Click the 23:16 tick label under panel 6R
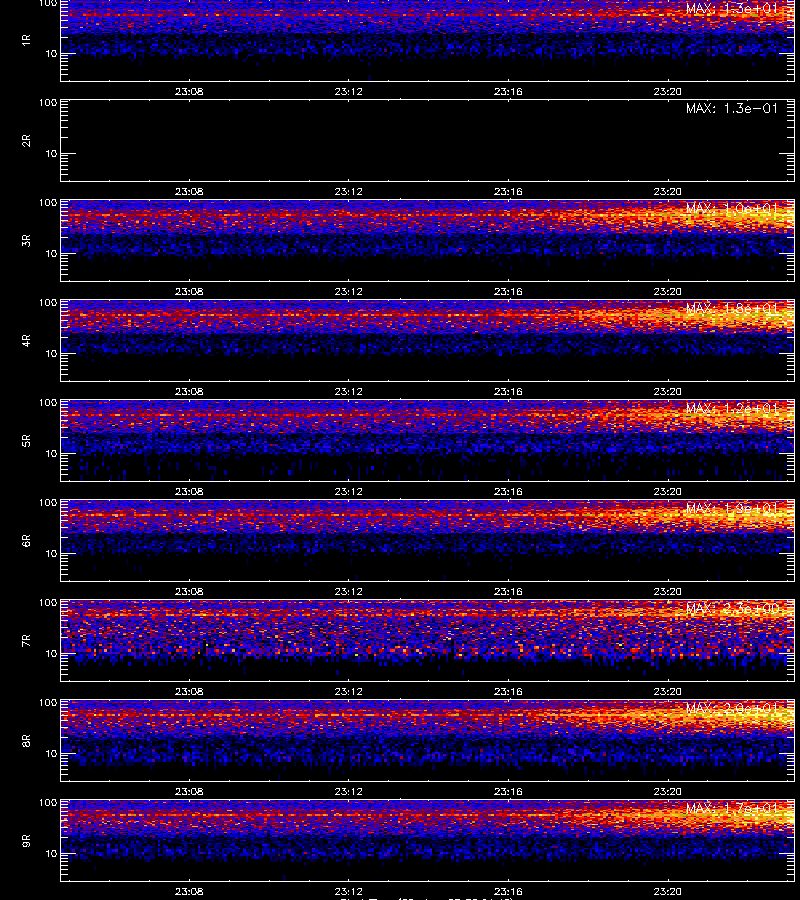This screenshot has height=900, width=800. [508, 591]
